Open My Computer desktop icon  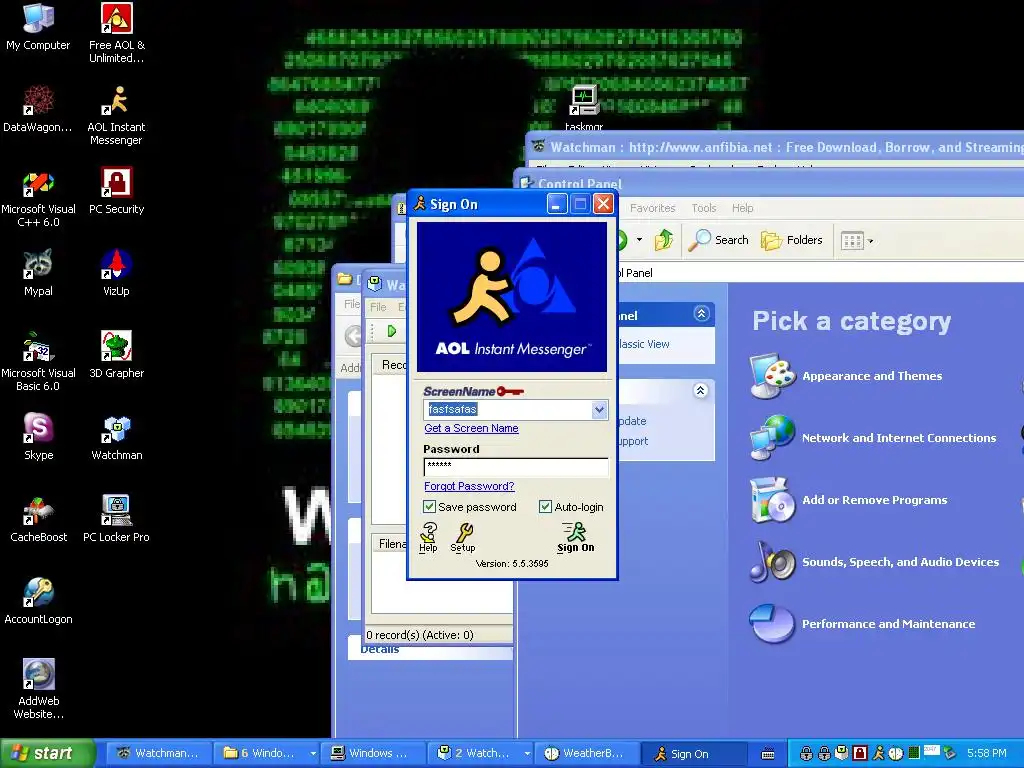click(x=38, y=26)
